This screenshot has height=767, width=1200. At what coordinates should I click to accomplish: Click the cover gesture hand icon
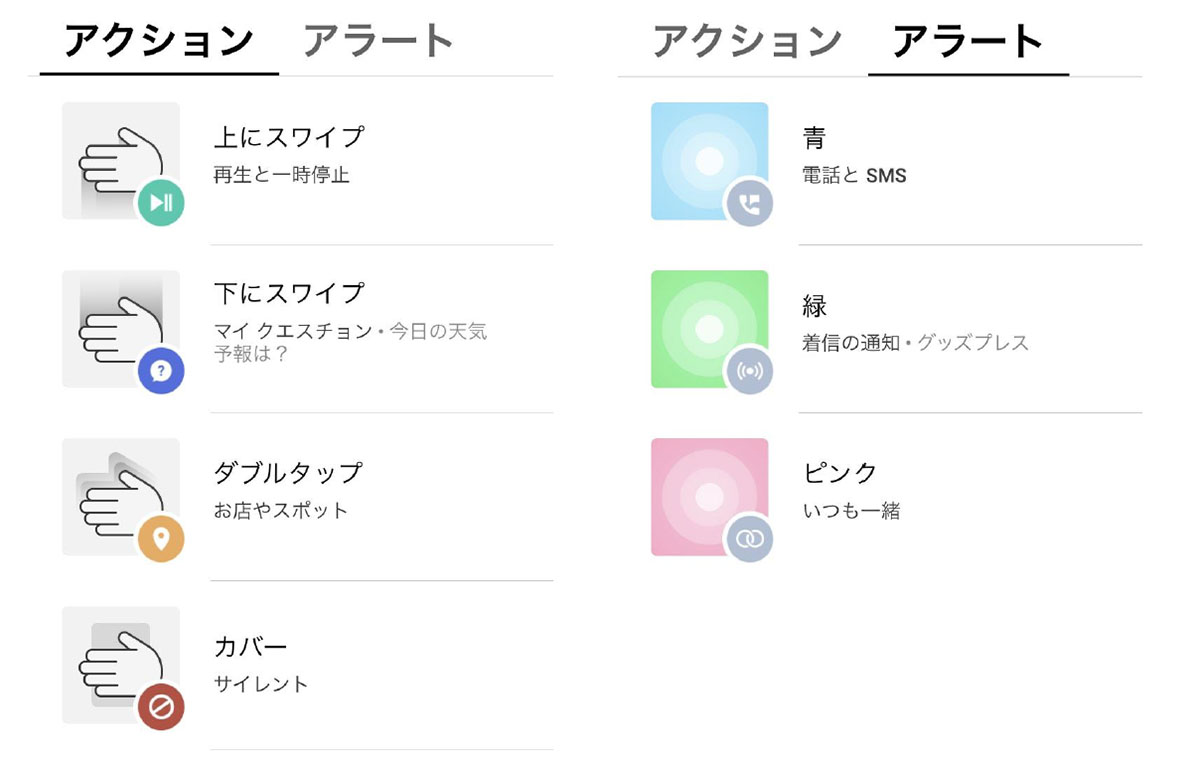click(x=116, y=663)
